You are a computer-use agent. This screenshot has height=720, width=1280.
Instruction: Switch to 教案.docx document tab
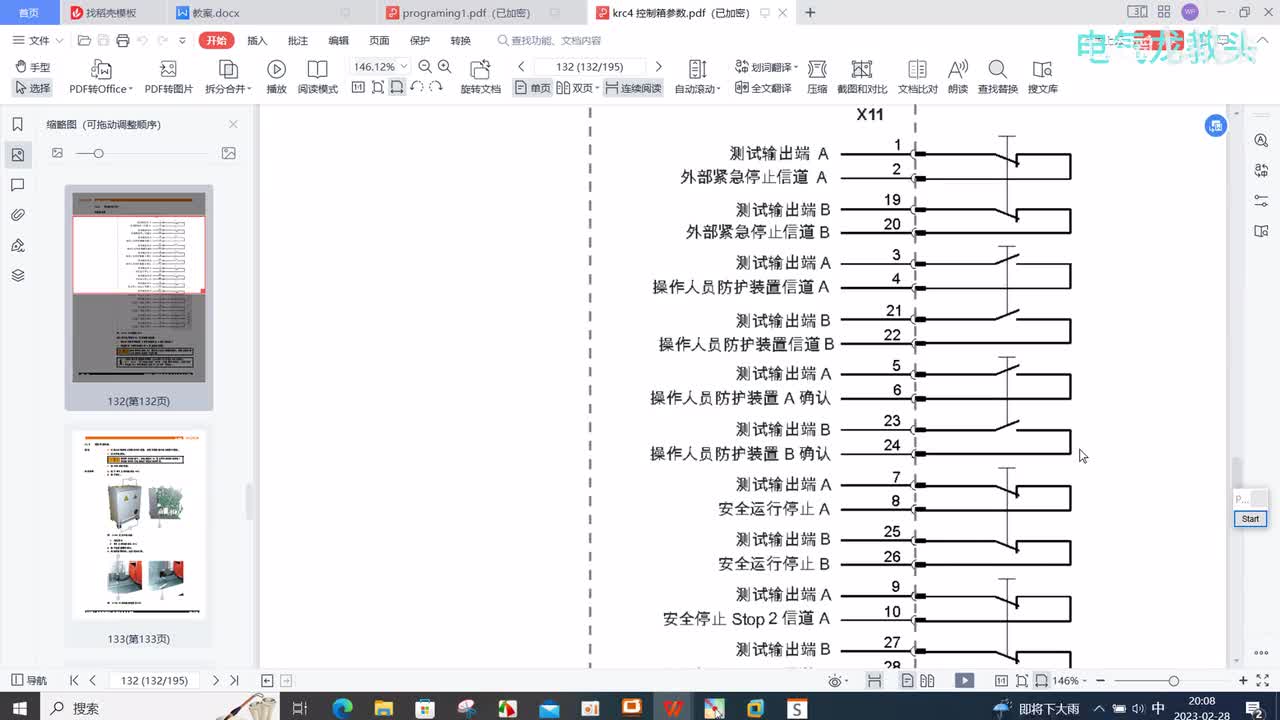tap(270, 13)
